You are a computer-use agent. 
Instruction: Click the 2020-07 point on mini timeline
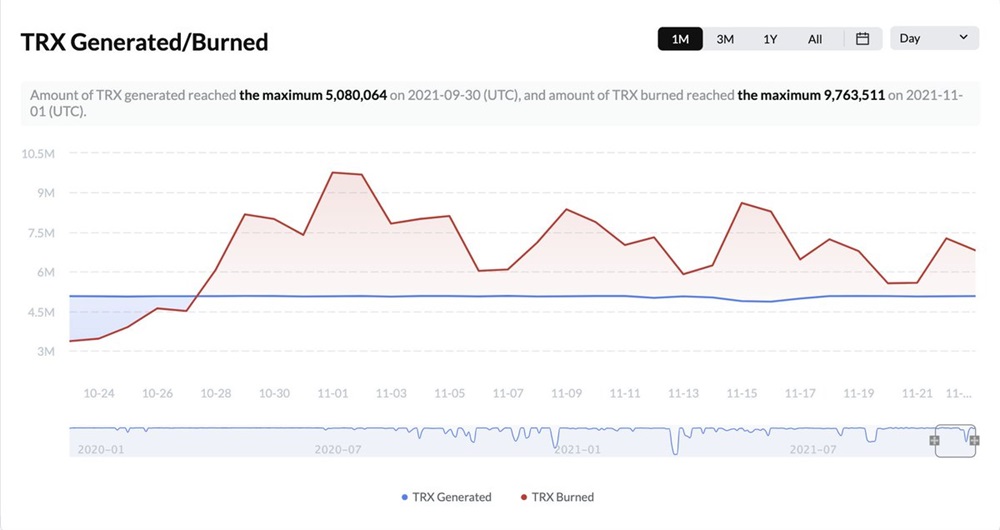point(338,449)
